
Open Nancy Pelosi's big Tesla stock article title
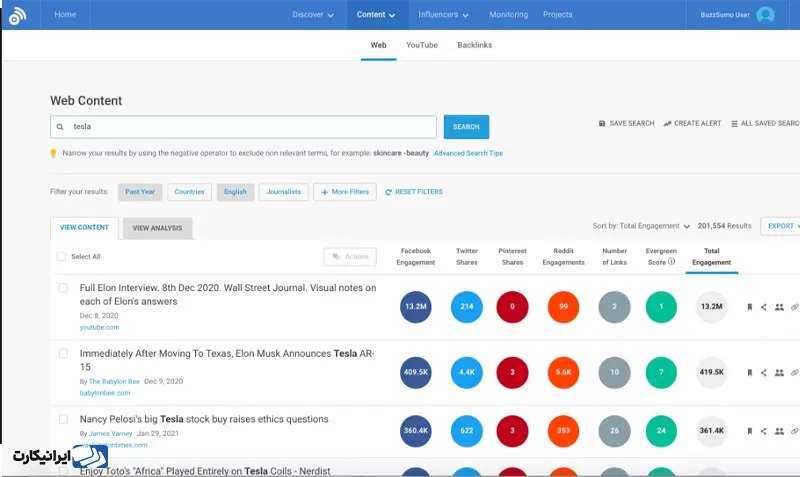click(x=204, y=419)
